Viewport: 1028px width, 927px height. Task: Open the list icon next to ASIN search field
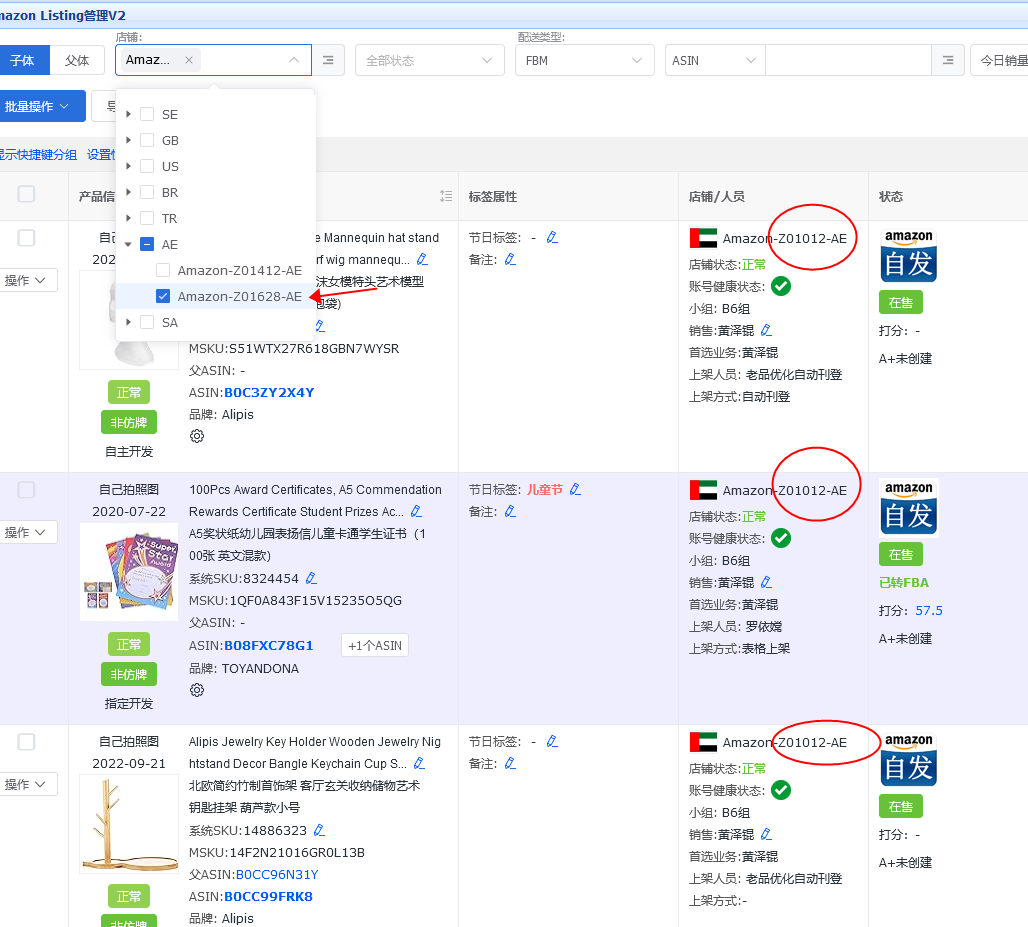[x=947, y=60]
